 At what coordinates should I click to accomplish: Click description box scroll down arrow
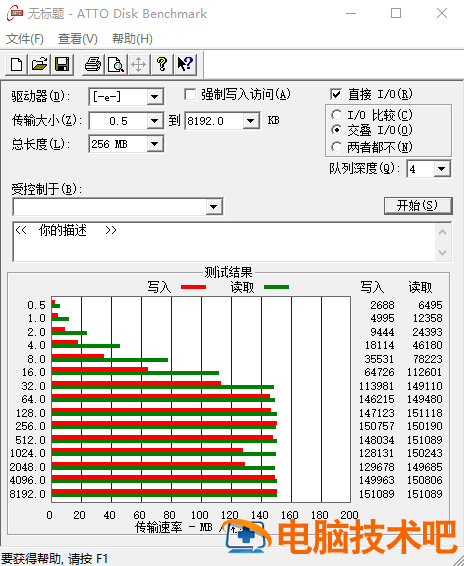pos(443,252)
